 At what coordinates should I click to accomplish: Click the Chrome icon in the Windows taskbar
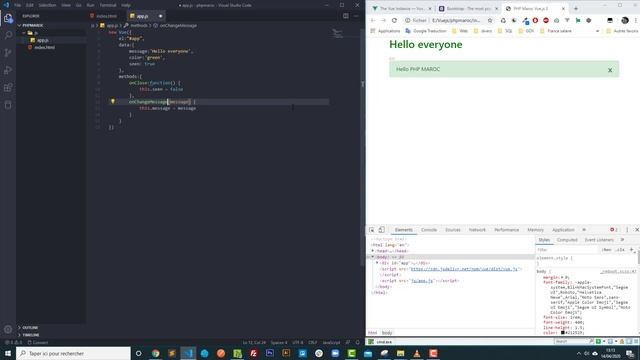tap(156, 353)
